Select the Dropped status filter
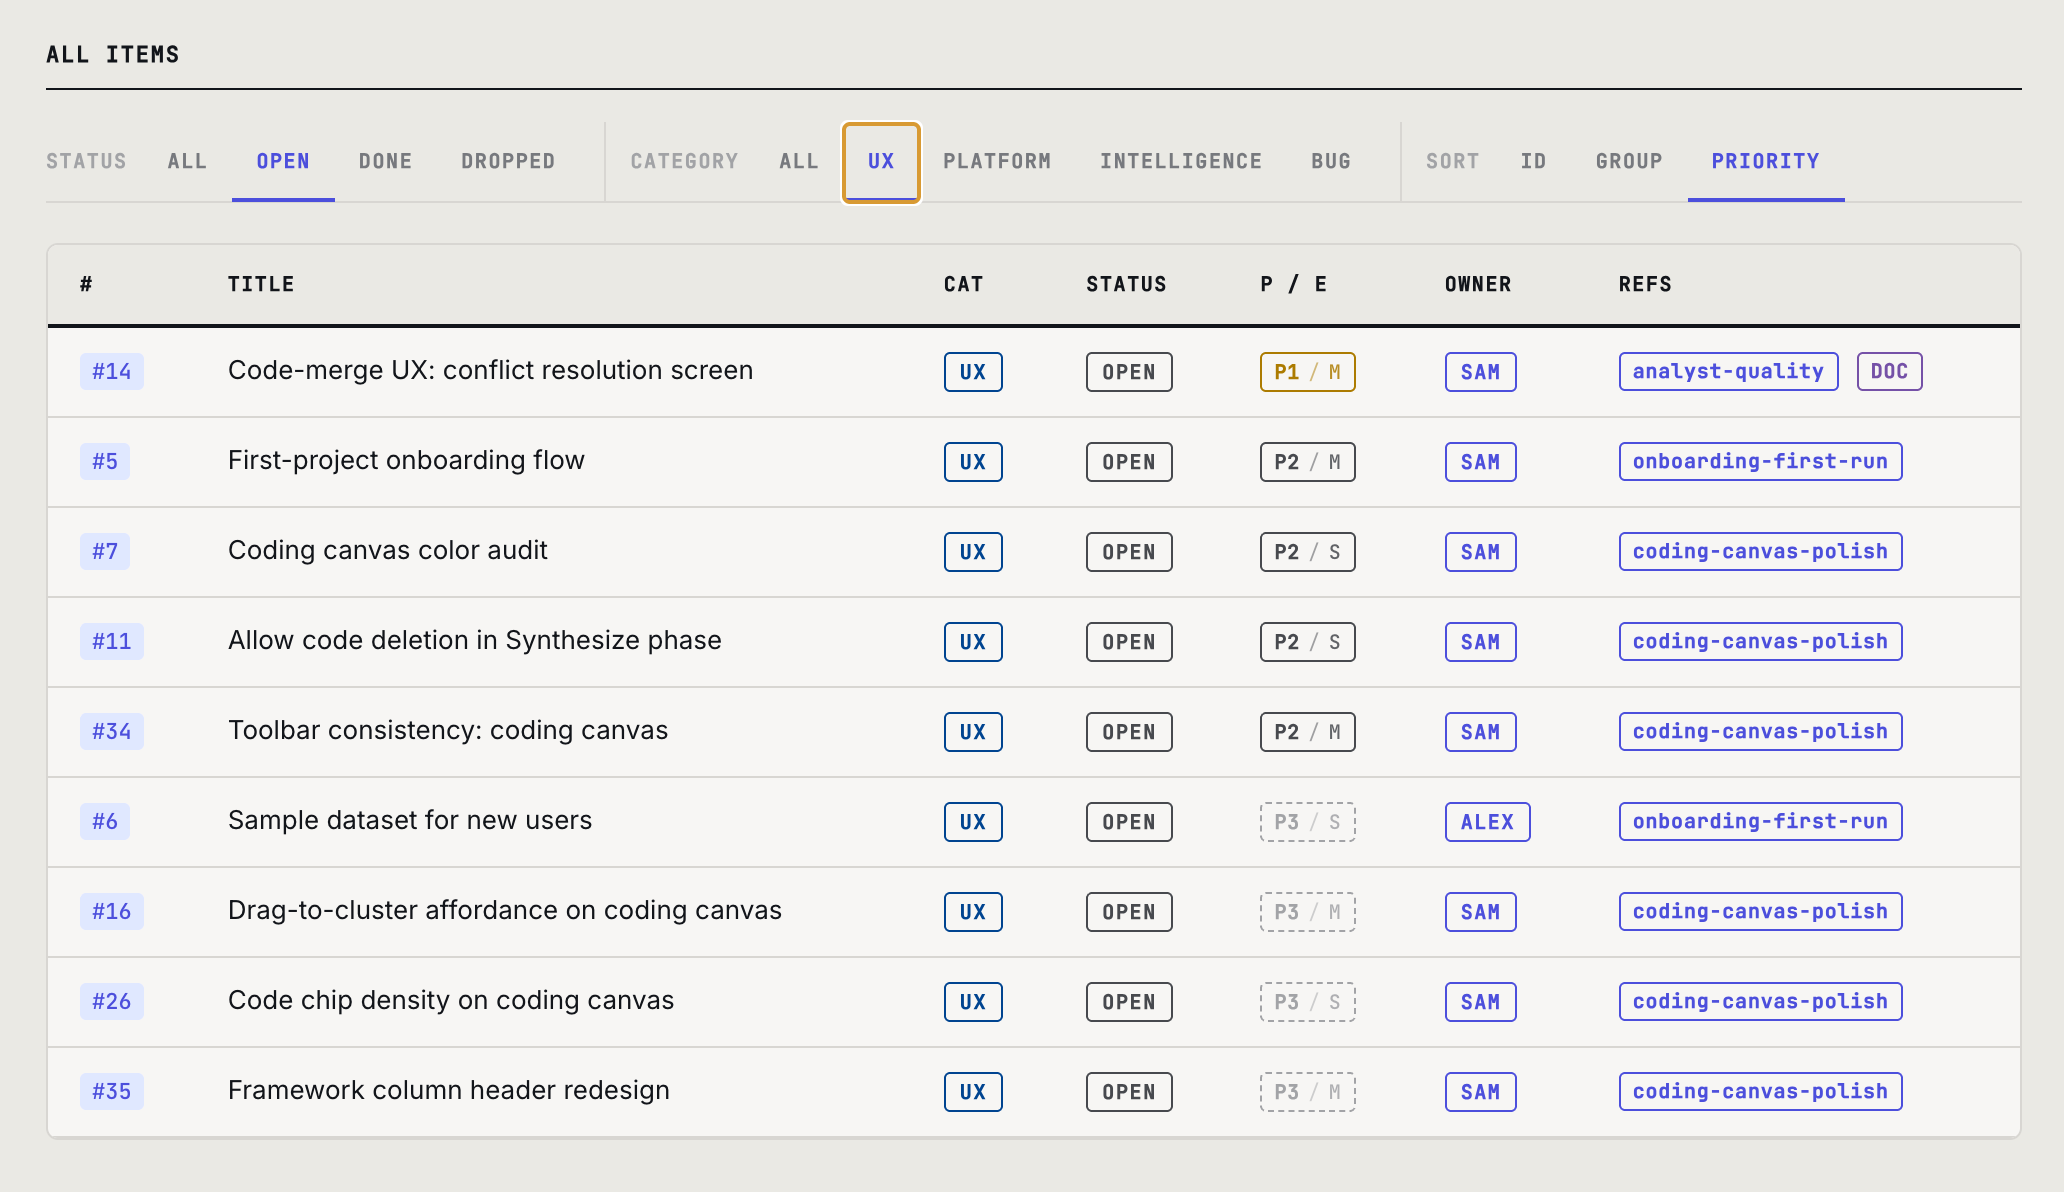This screenshot has width=2064, height=1192. pyautogui.click(x=508, y=161)
